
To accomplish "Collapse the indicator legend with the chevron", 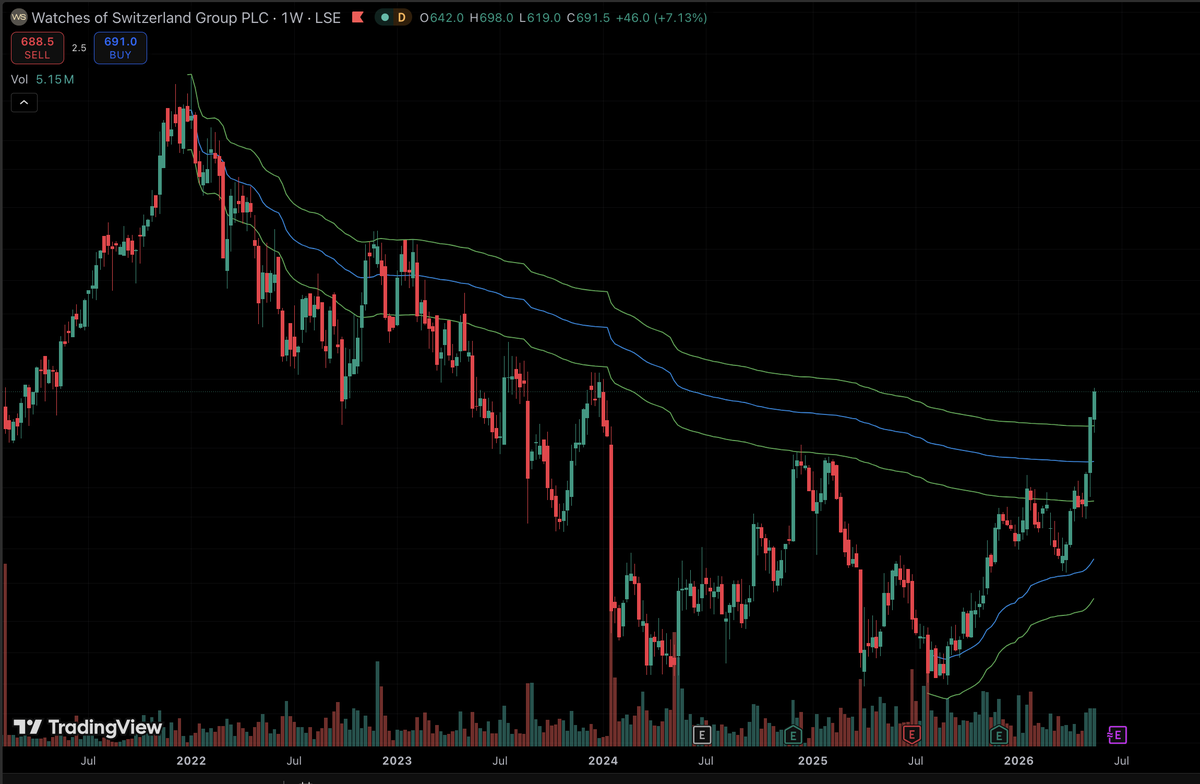I will [x=24, y=102].
